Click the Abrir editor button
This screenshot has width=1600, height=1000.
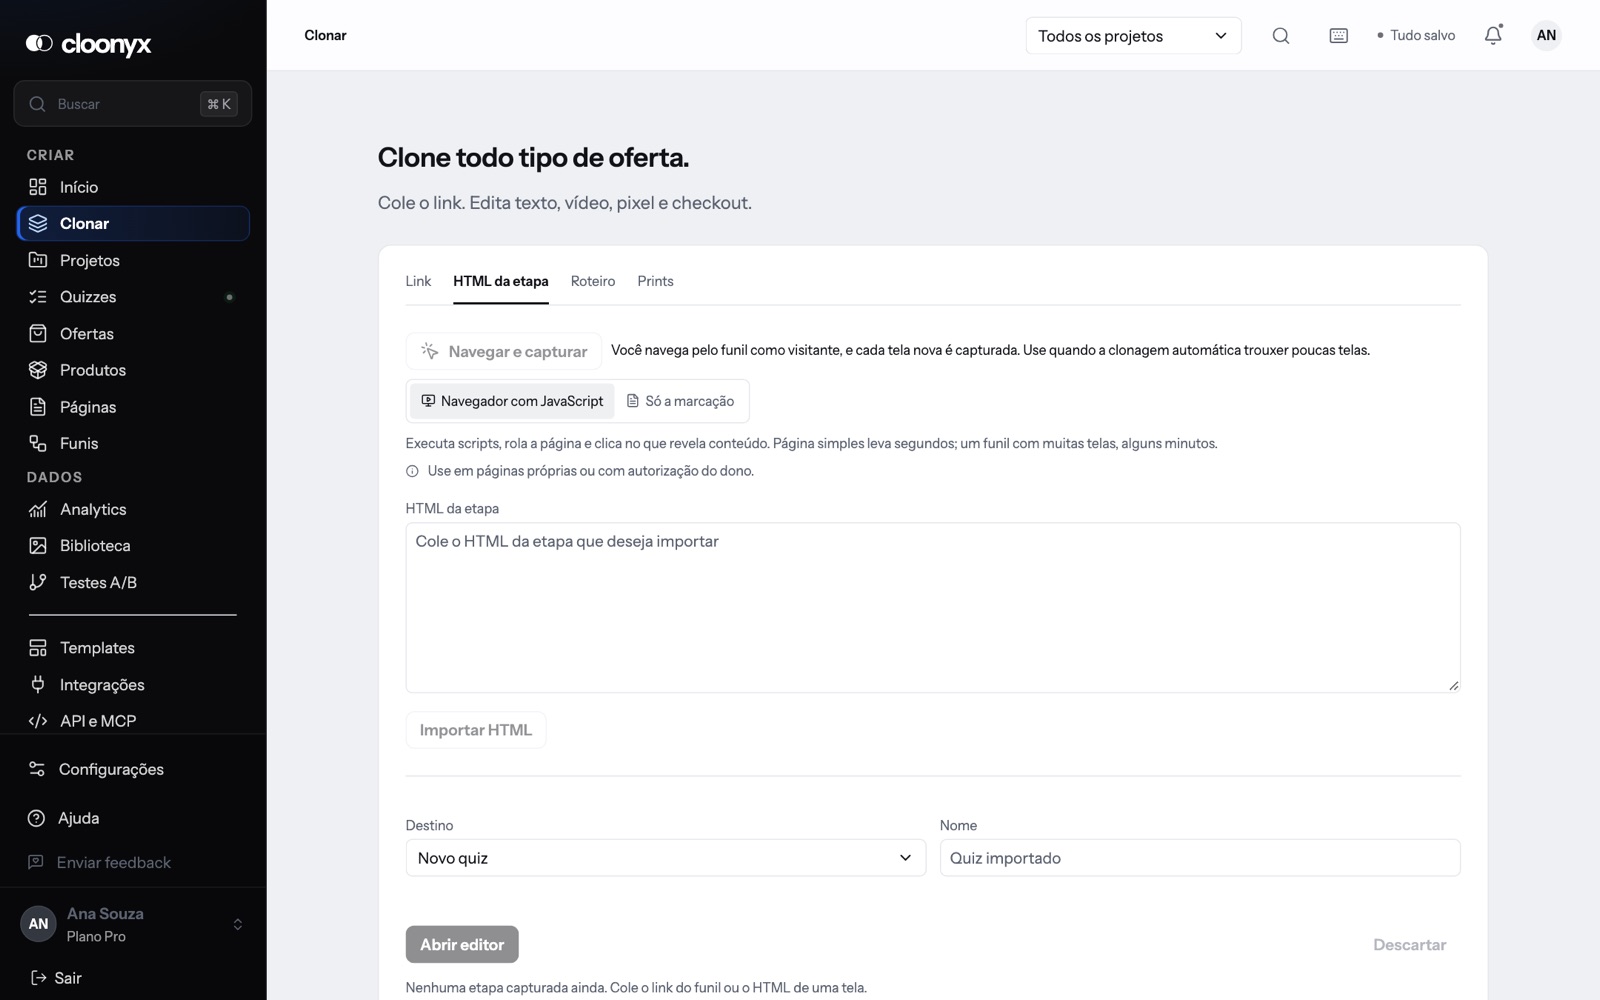click(x=462, y=944)
